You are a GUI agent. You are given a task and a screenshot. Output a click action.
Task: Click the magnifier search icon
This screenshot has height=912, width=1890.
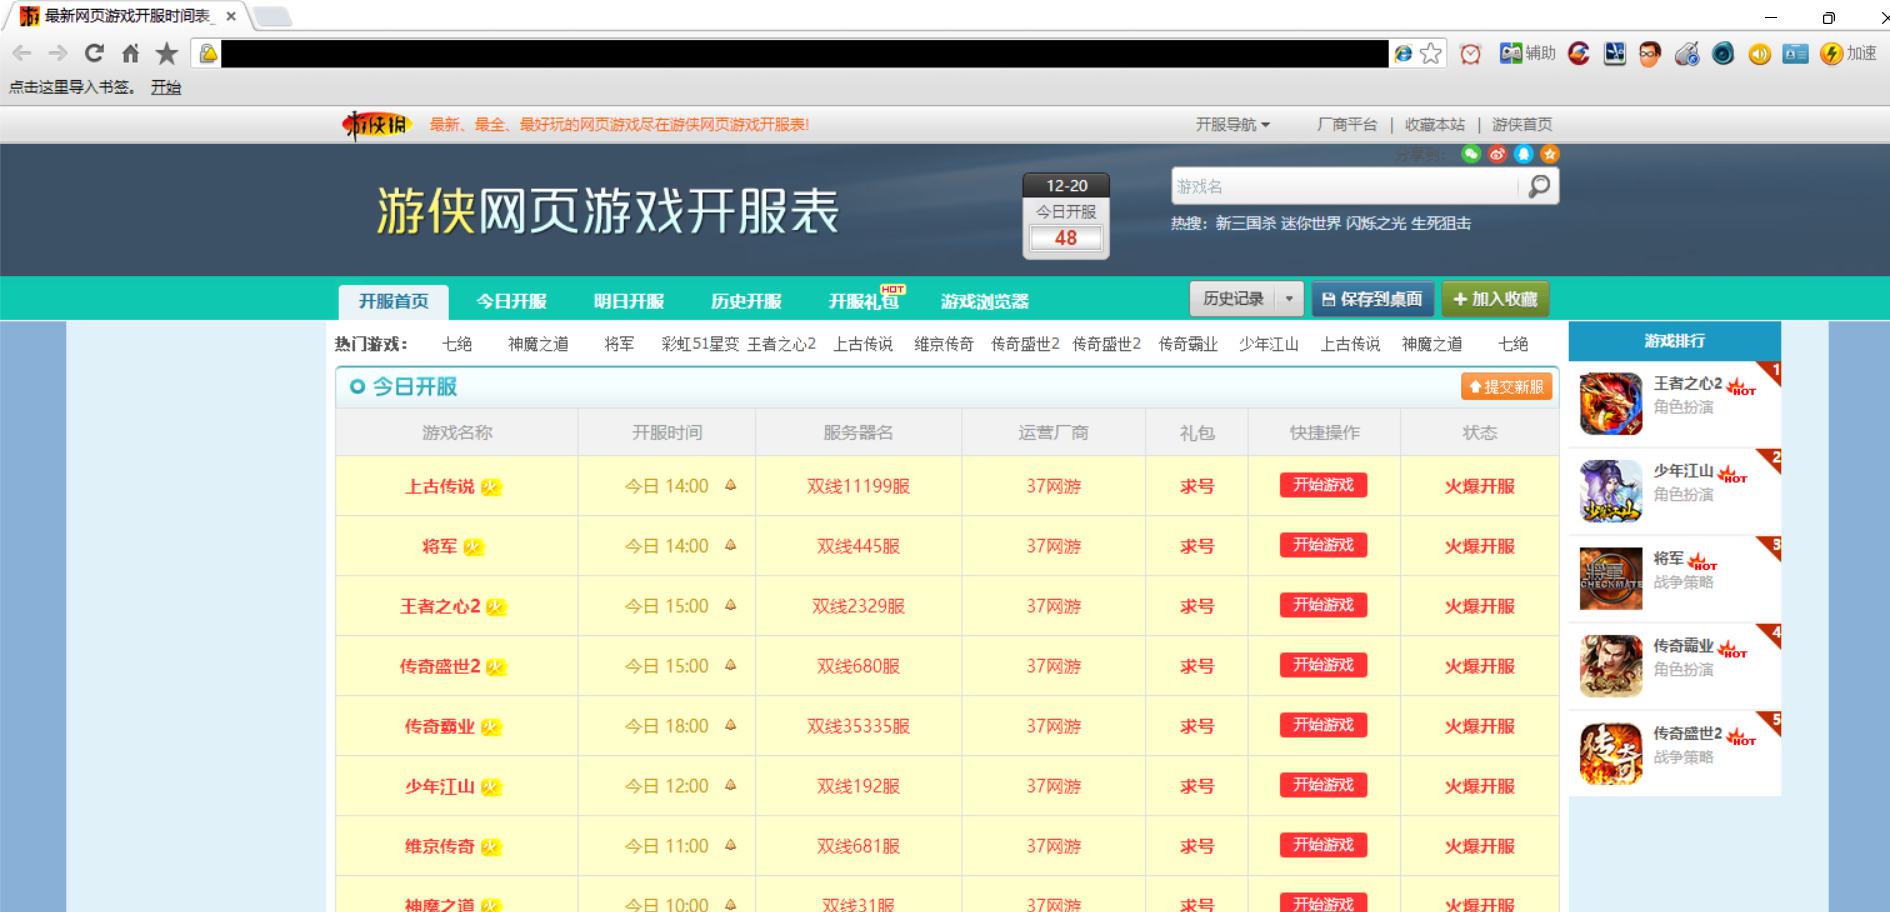click(1539, 186)
